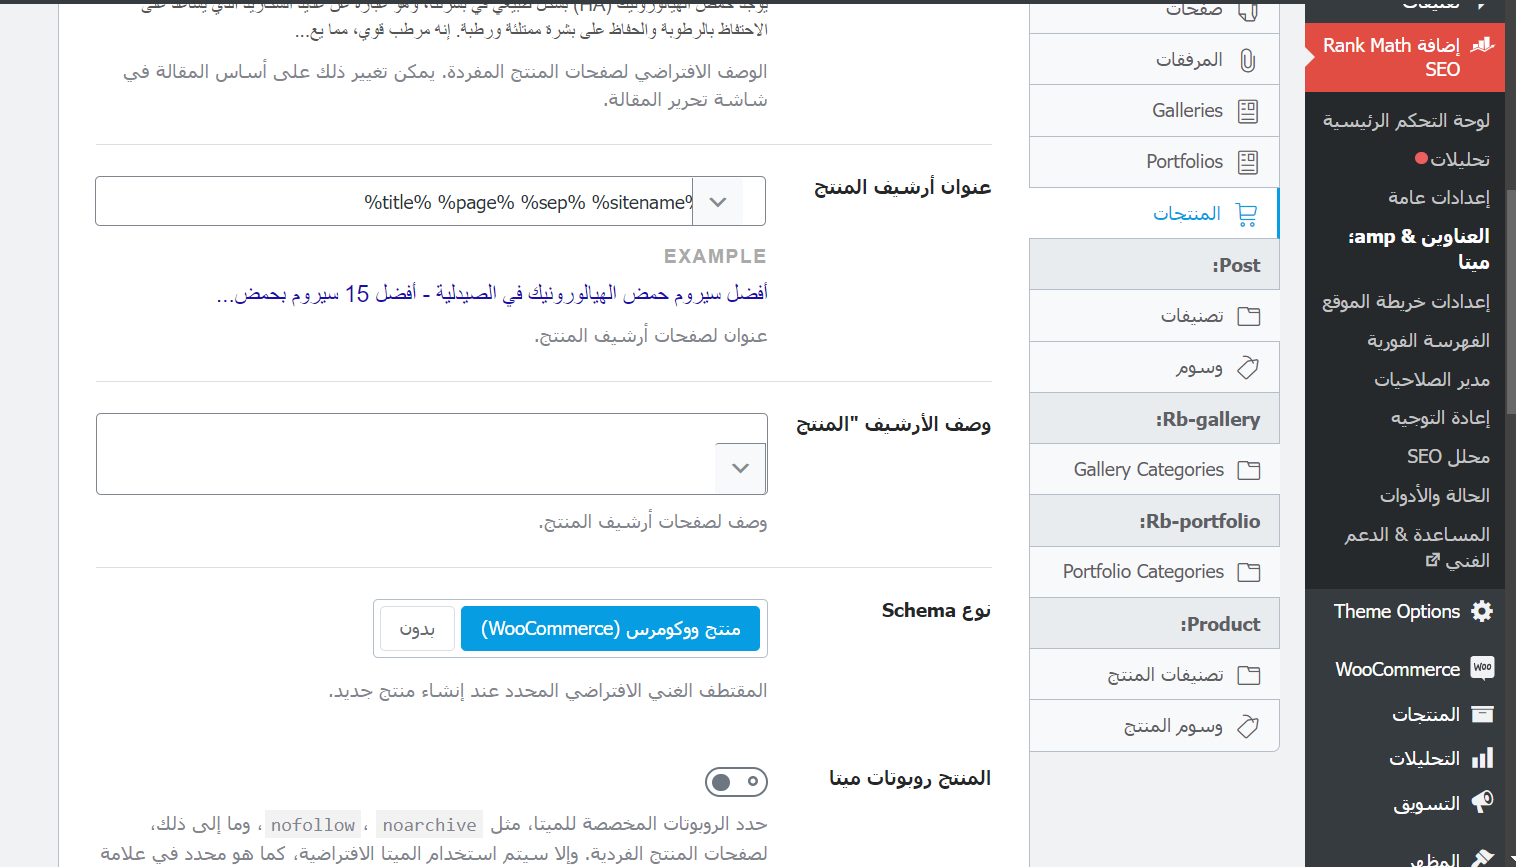Open محلل SEO analyzer page

pyautogui.click(x=1448, y=456)
